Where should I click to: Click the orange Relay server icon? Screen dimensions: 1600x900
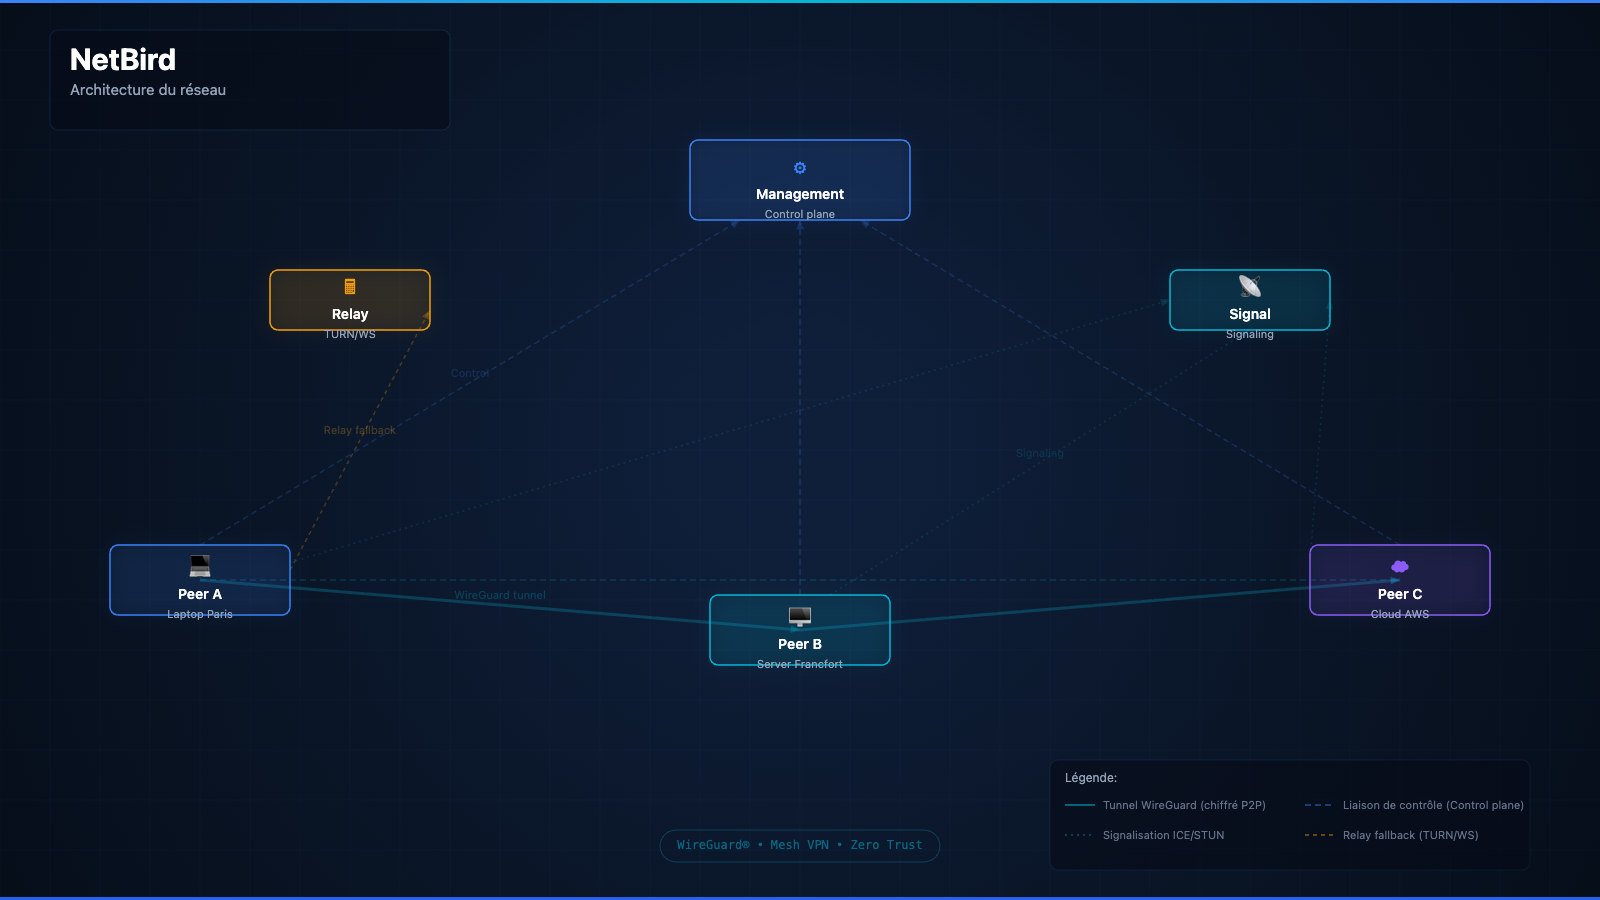pyautogui.click(x=350, y=287)
